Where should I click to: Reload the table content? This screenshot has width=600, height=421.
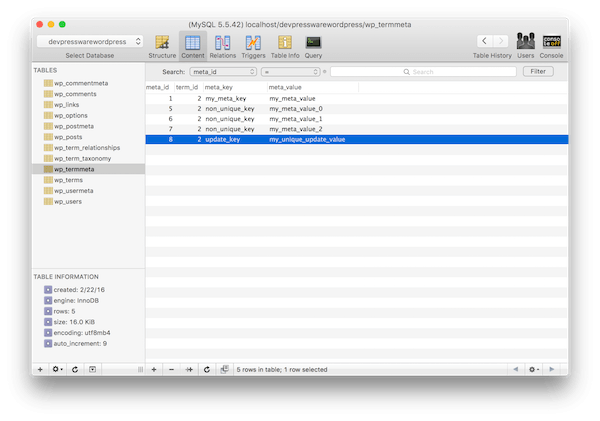pyautogui.click(x=207, y=369)
